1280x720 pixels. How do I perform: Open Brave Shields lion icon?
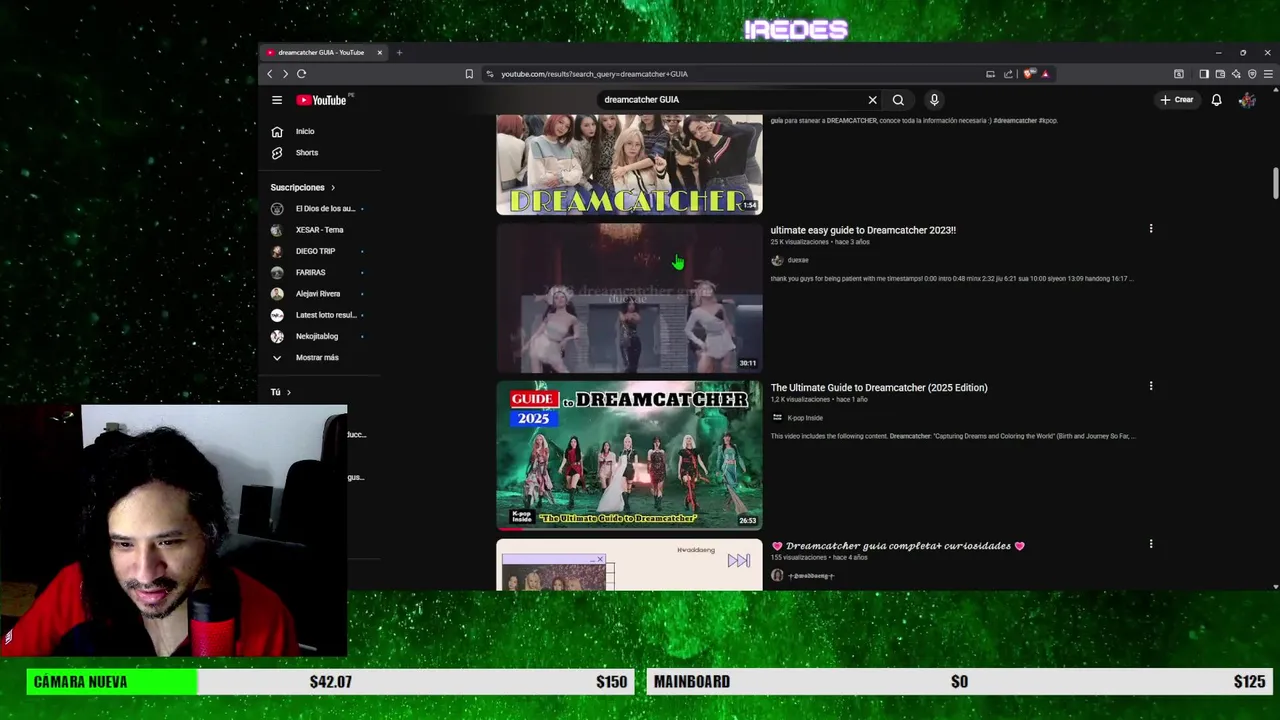pyautogui.click(x=1029, y=74)
